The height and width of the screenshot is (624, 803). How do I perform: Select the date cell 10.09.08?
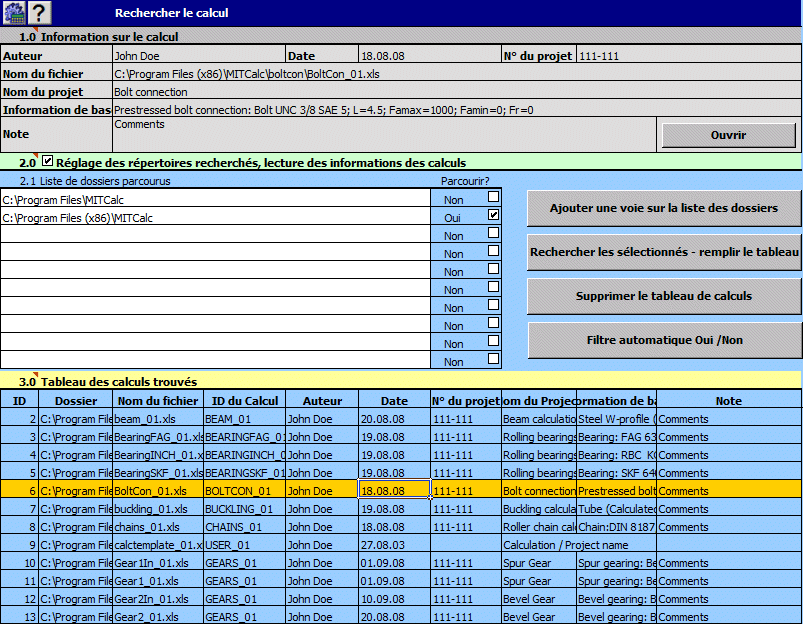pyautogui.click(x=394, y=598)
